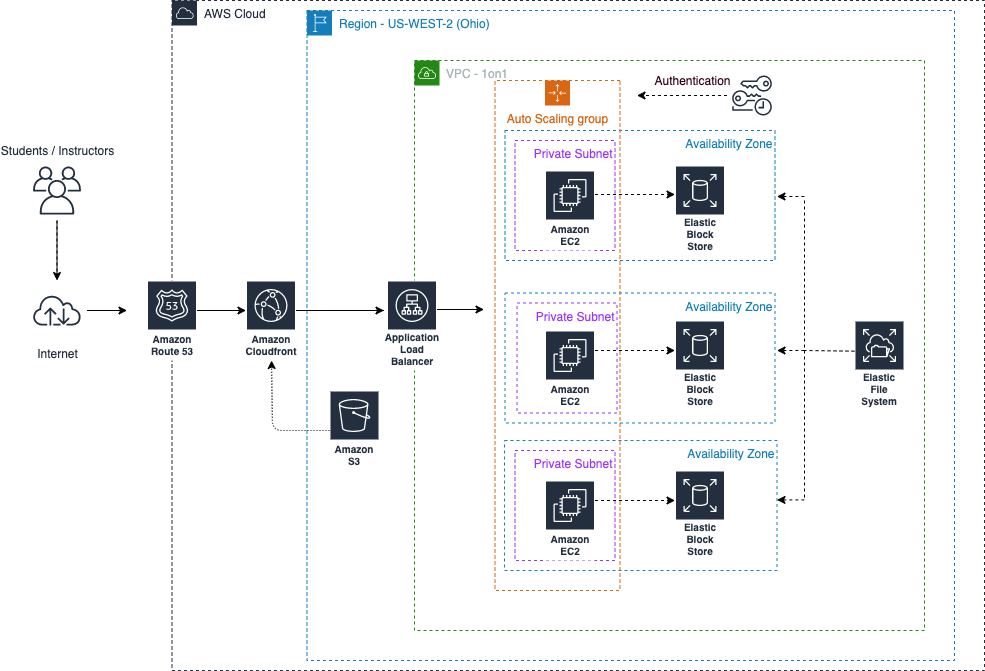Viewport: 985px width, 671px height.
Task: Click the 'Amazon S3' caption
Action: point(354,456)
